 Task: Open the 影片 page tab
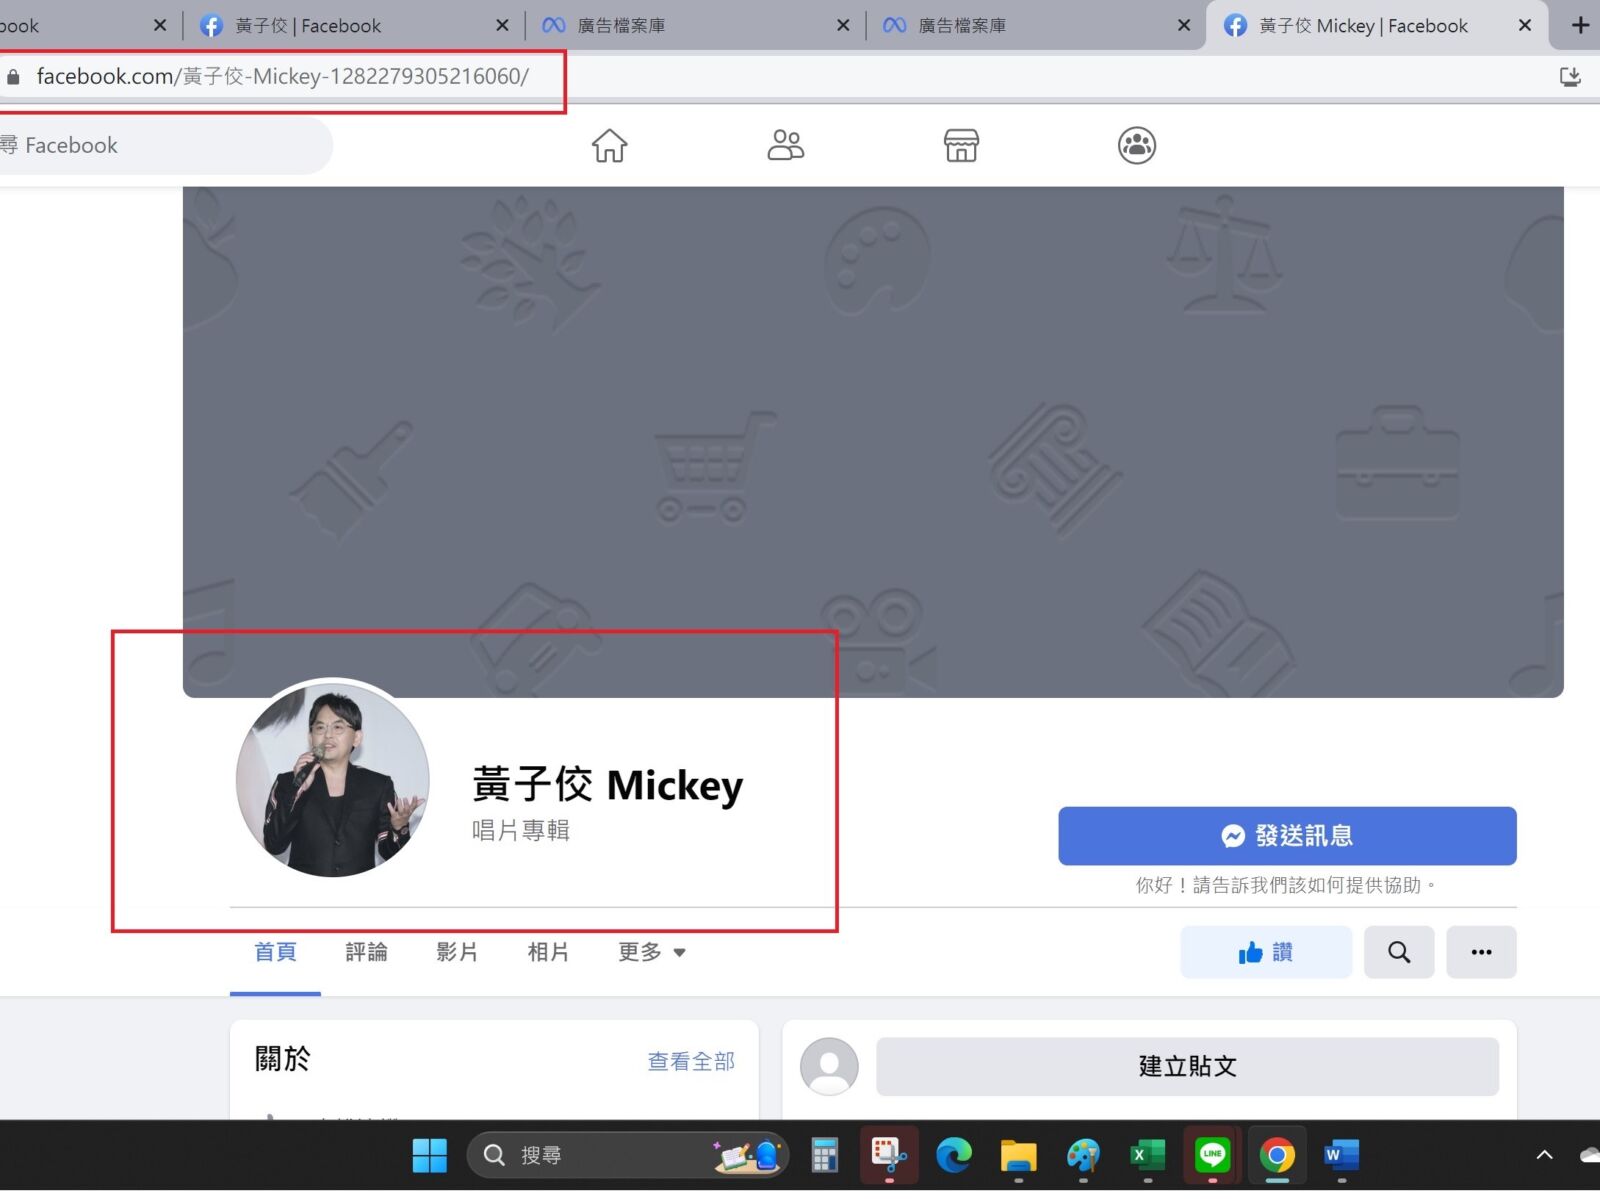point(457,952)
